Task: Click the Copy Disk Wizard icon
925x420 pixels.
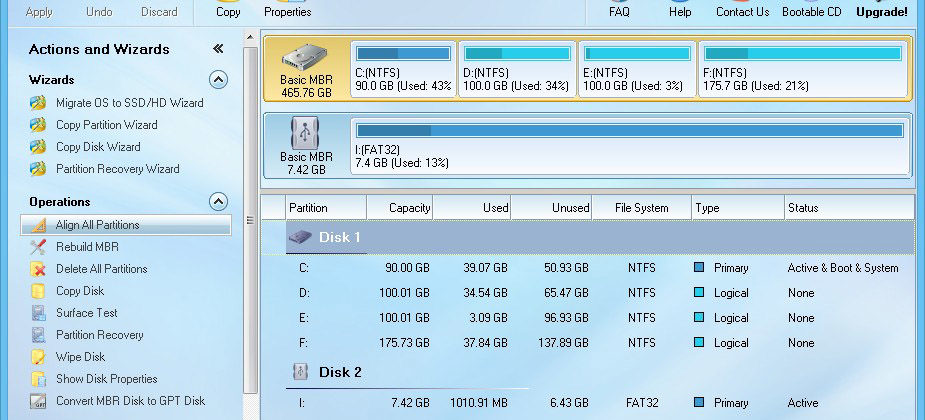Action: pos(38,147)
